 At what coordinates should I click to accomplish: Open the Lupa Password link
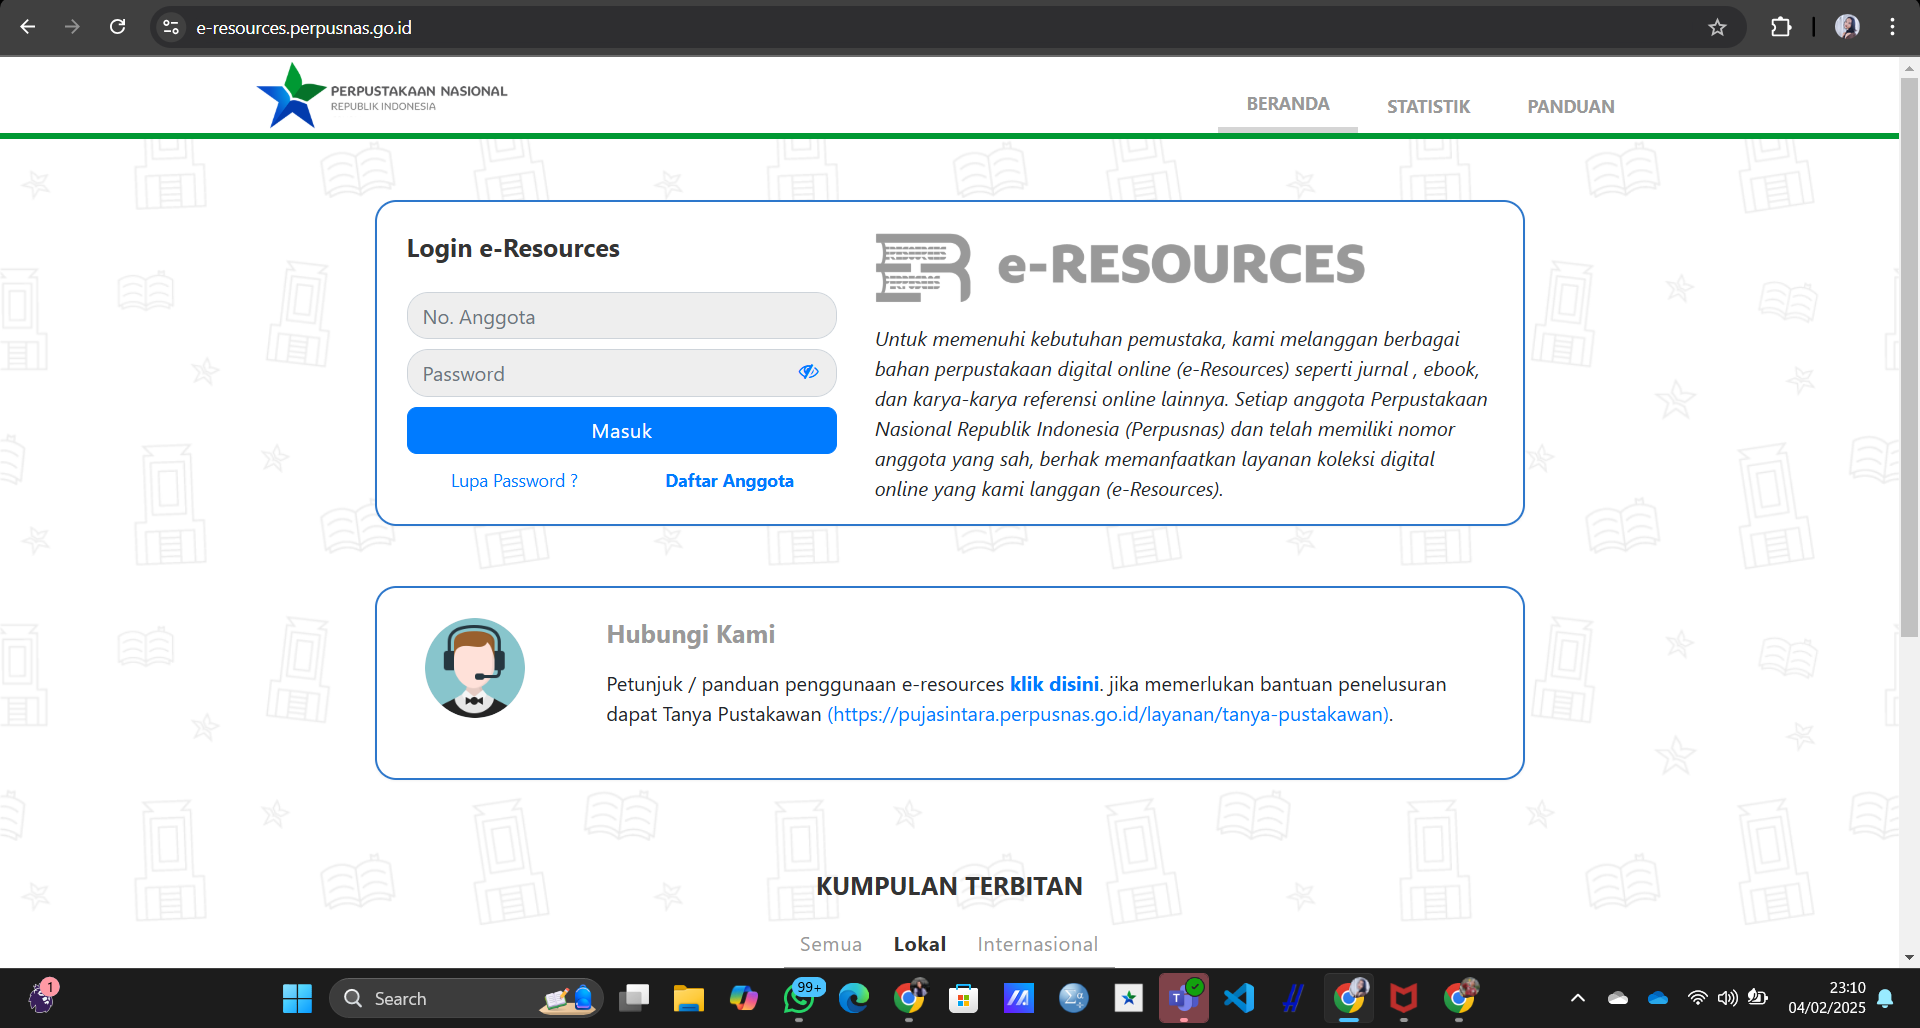click(x=514, y=480)
